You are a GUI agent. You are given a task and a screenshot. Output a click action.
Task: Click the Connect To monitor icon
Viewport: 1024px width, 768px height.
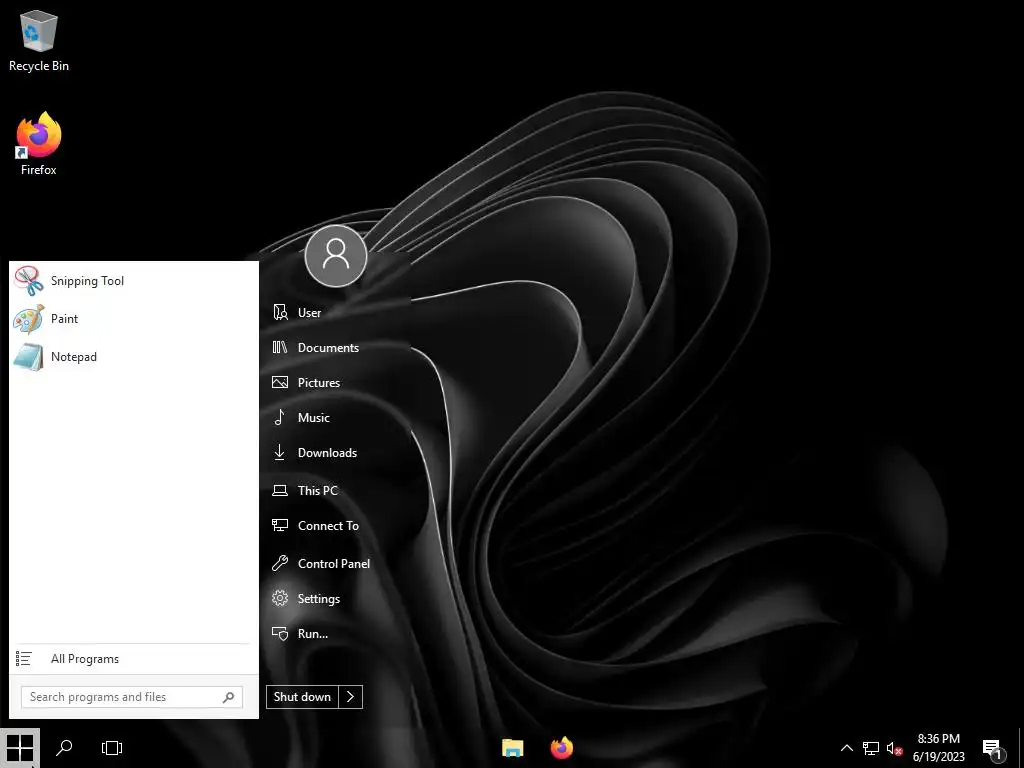(280, 525)
